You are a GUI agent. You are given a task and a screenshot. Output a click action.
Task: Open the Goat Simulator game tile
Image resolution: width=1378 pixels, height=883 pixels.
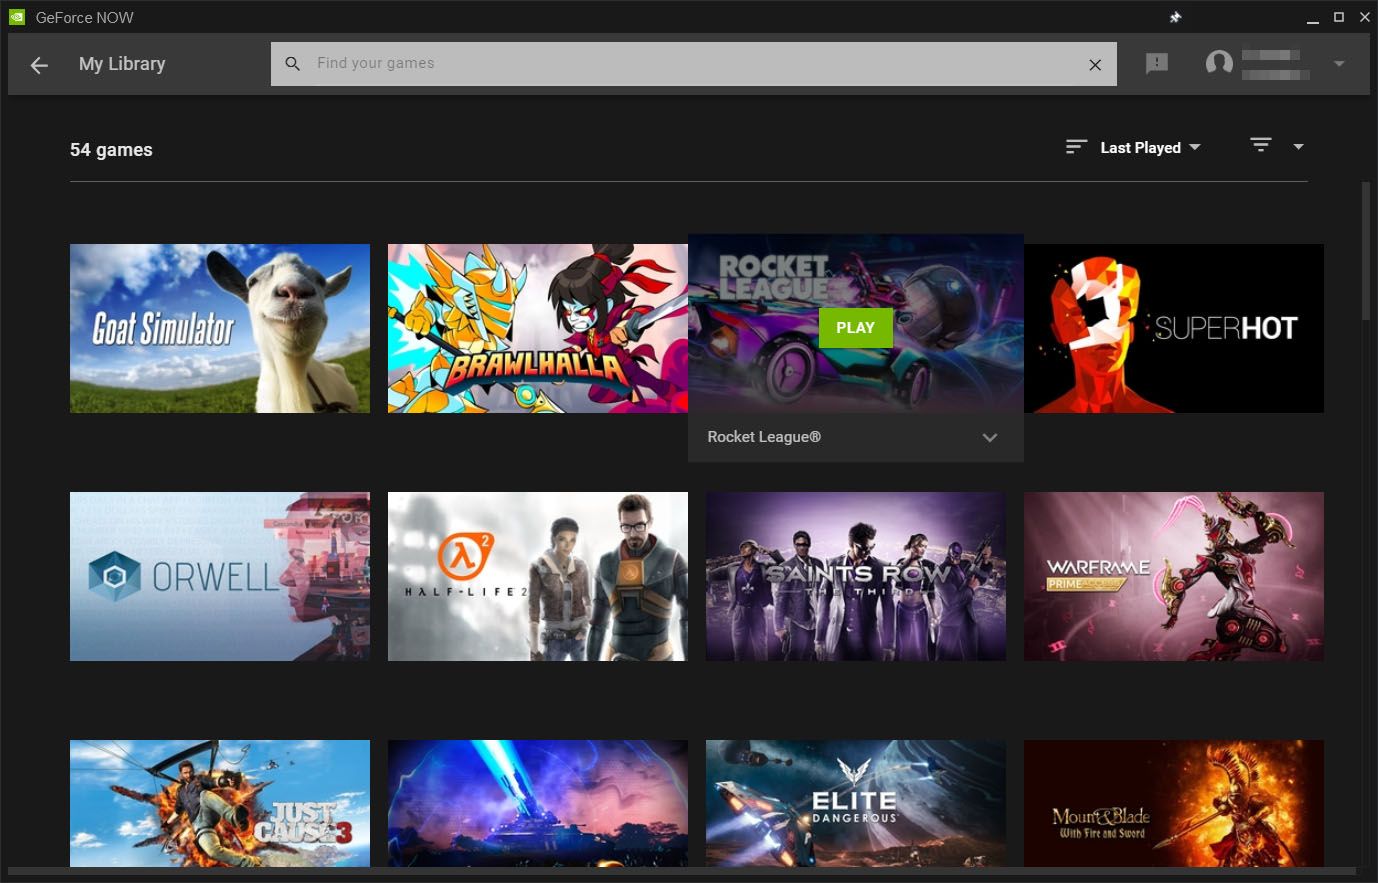click(219, 328)
